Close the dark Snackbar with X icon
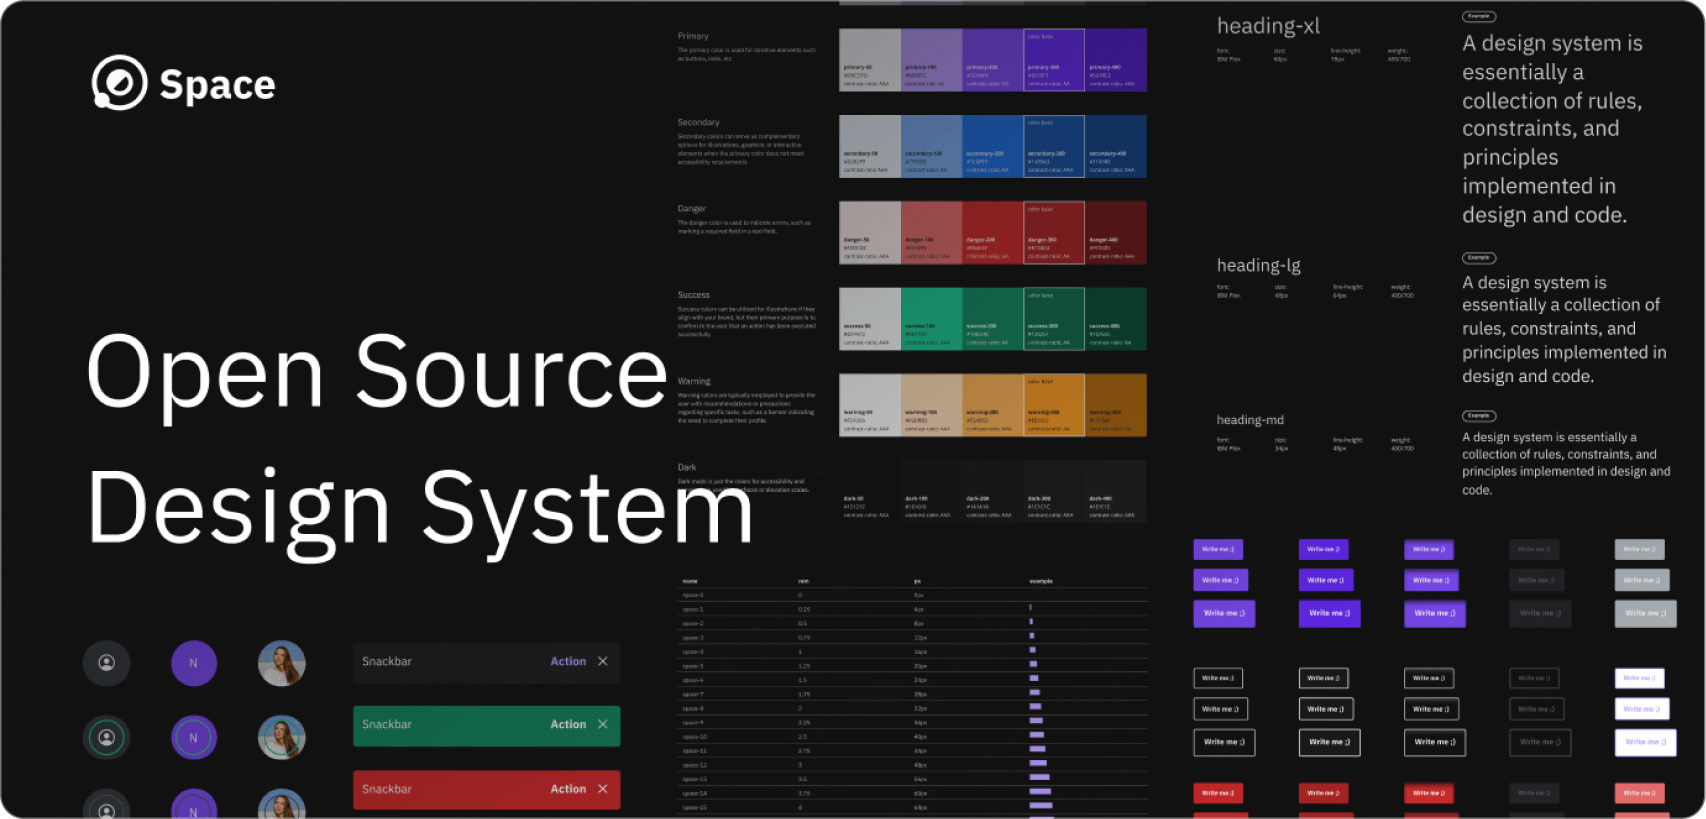The height and width of the screenshot is (819, 1706). (603, 661)
